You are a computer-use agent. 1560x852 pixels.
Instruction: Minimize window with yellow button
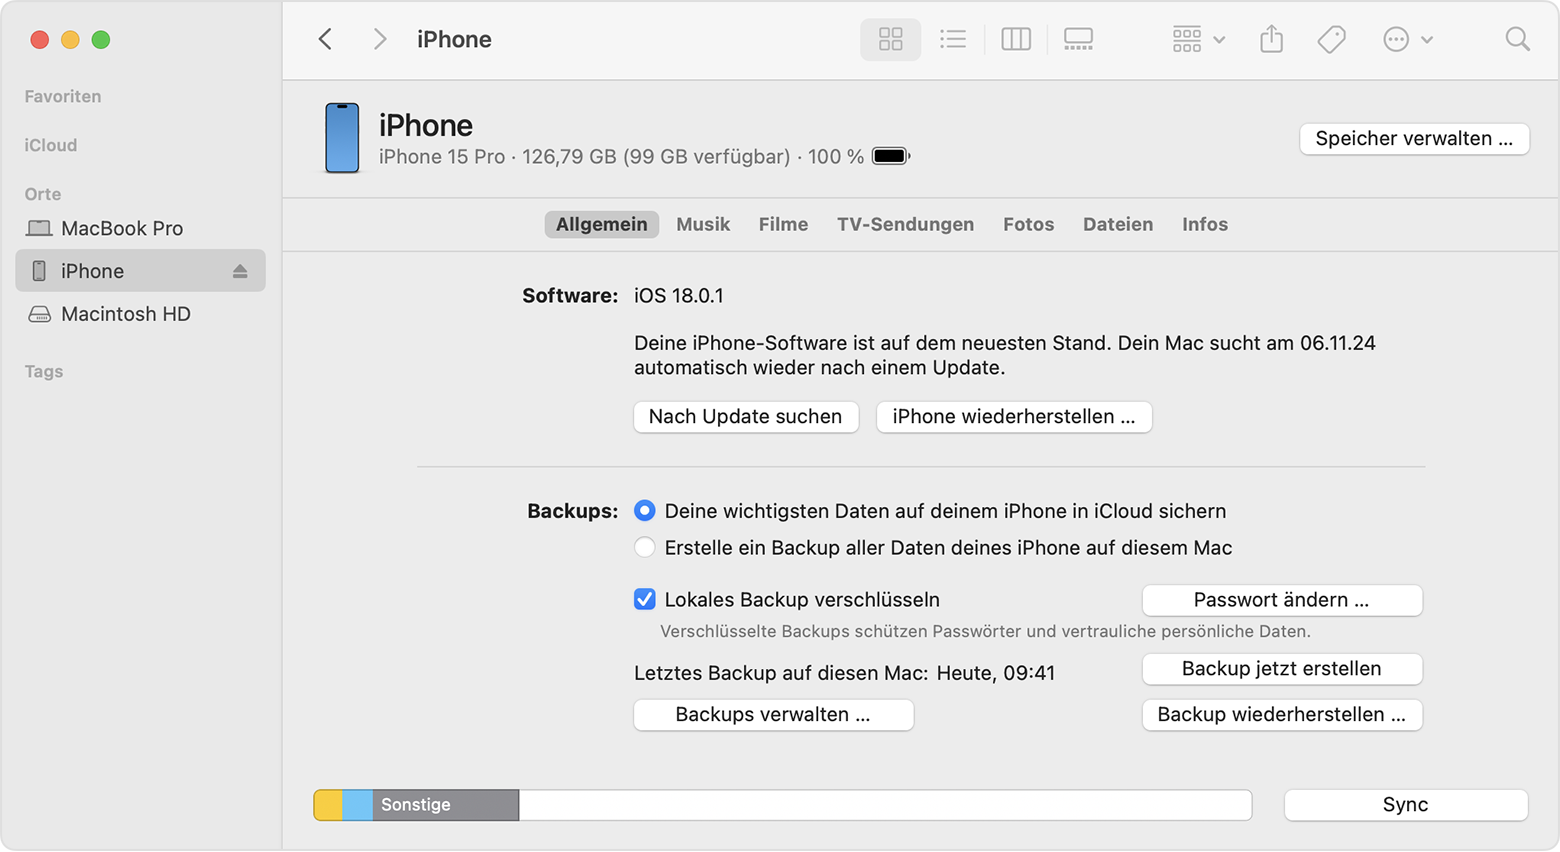pos(70,40)
